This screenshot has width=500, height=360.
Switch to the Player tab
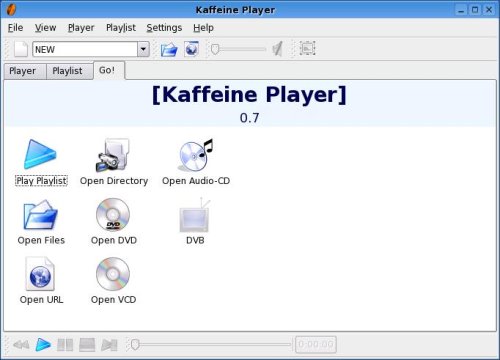click(25, 71)
